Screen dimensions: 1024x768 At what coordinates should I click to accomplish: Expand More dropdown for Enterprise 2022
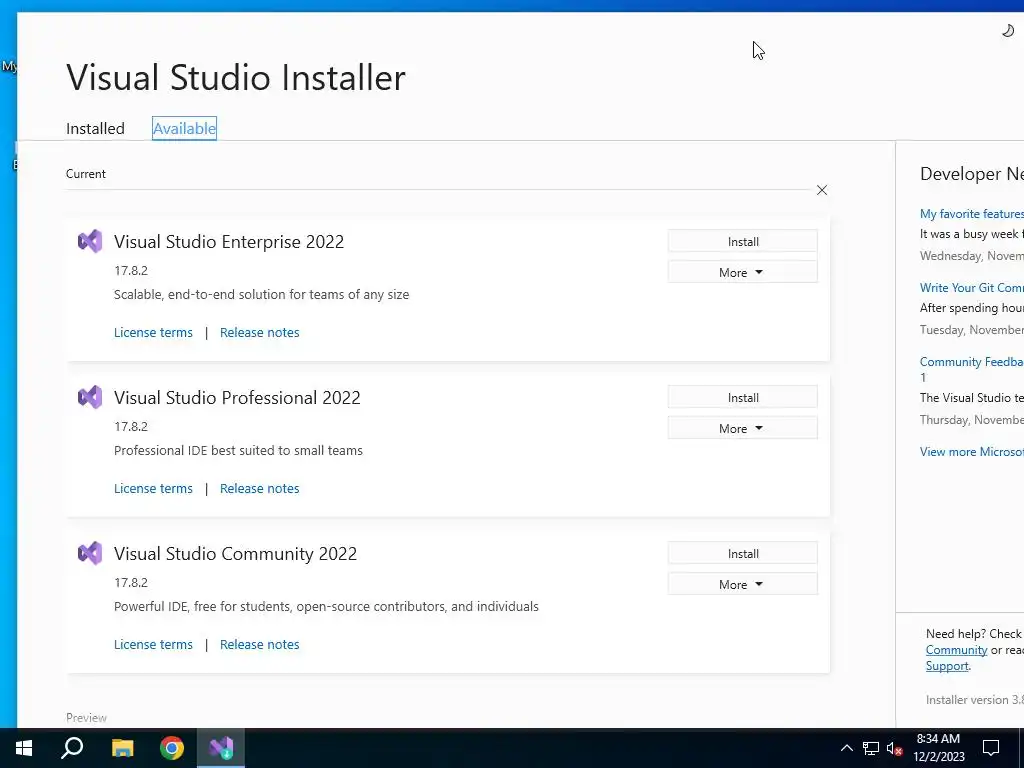coord(743,272)
